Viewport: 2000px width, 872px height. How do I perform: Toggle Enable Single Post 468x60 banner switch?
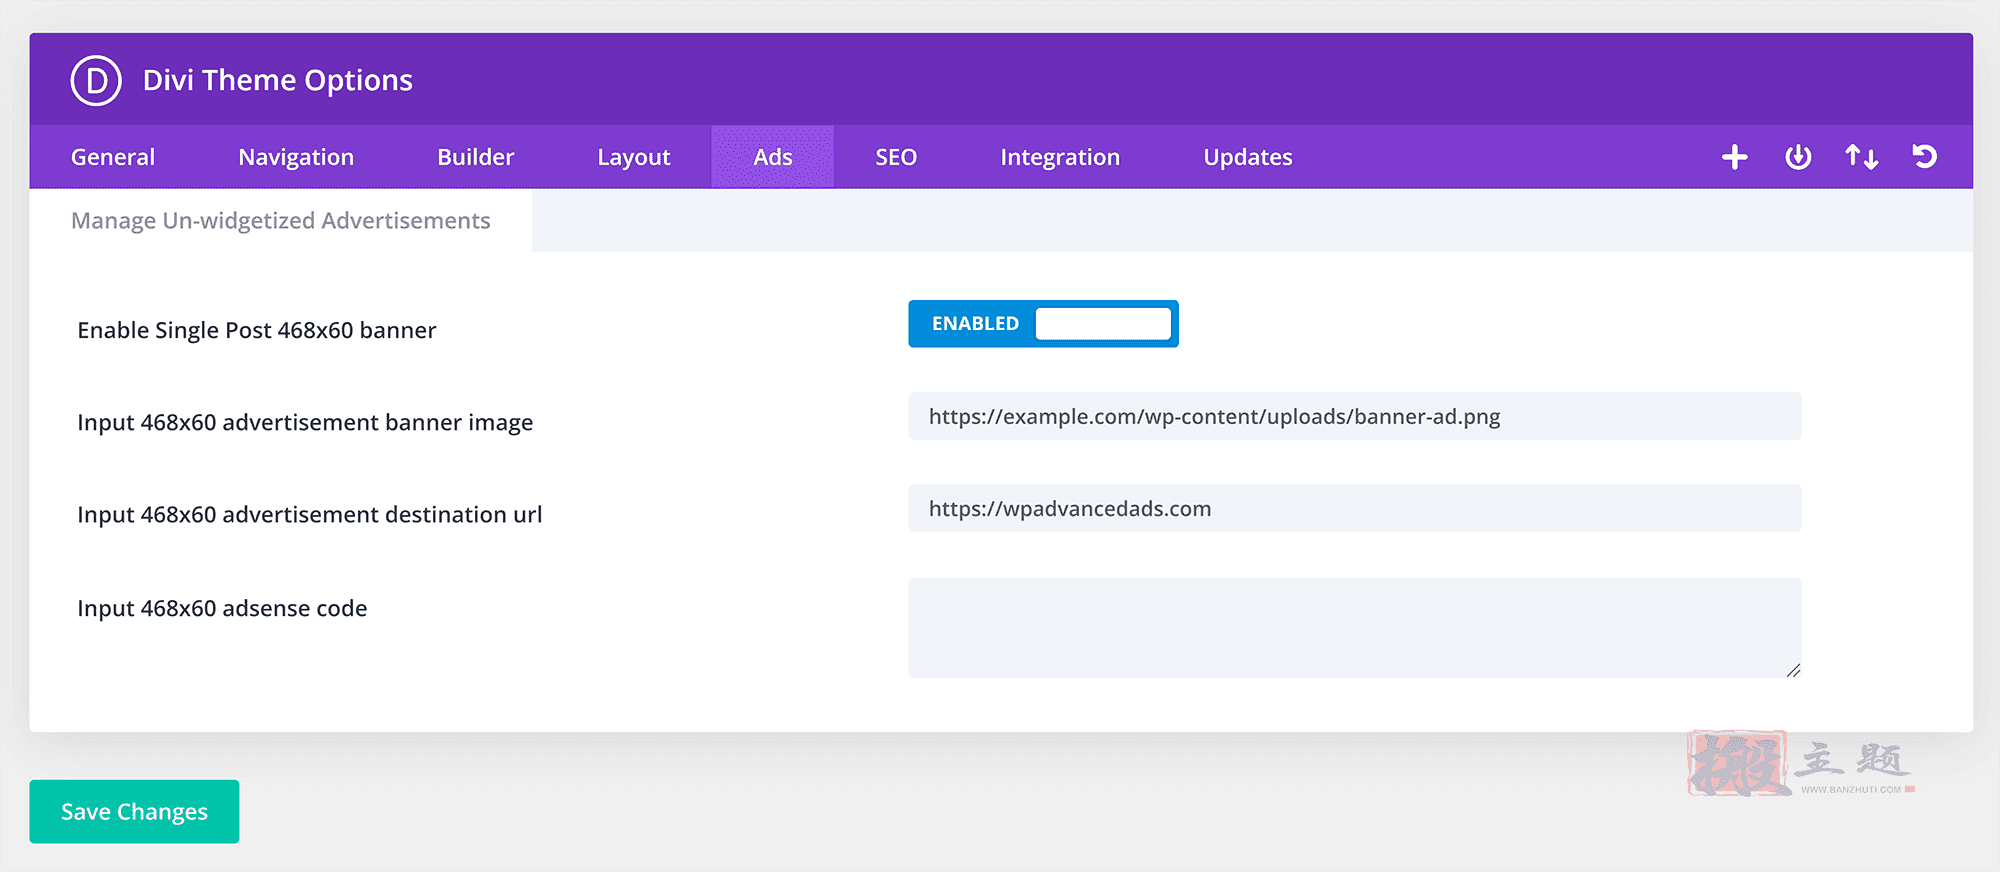click(1043, 324)
